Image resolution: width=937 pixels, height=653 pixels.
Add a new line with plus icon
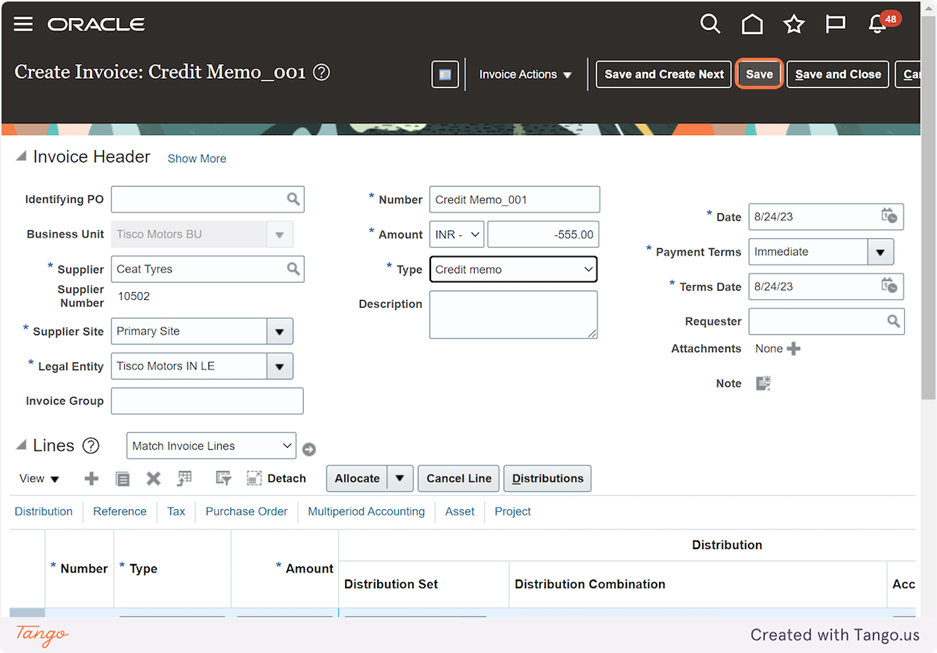pyautogui.click(x=91, y=478)
